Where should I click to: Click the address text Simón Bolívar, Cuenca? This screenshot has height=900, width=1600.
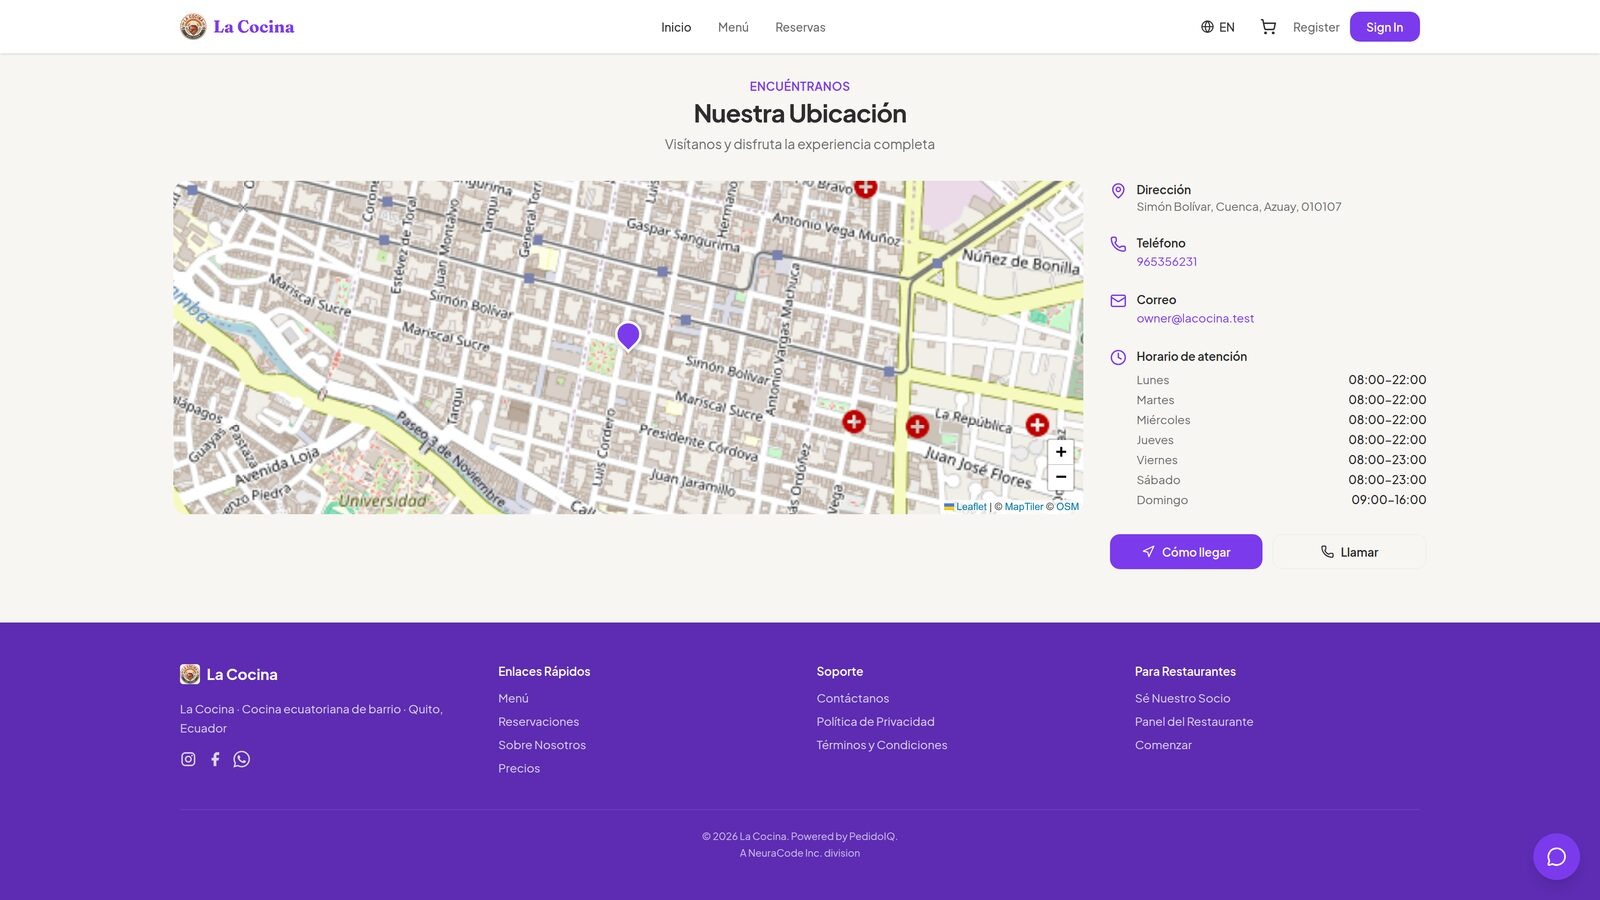tap(1238, 207)
